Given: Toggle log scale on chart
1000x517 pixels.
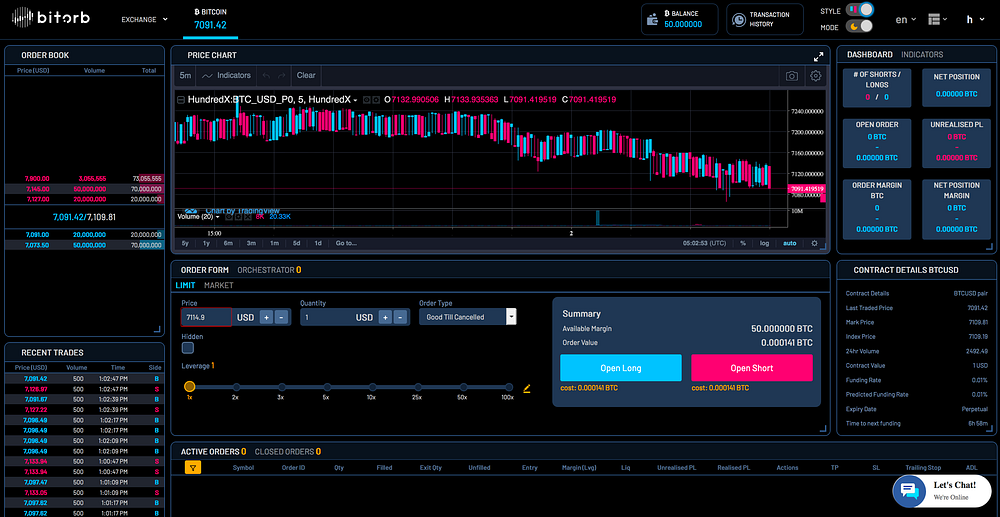Looking at the screenshot, I should point(764,243).
